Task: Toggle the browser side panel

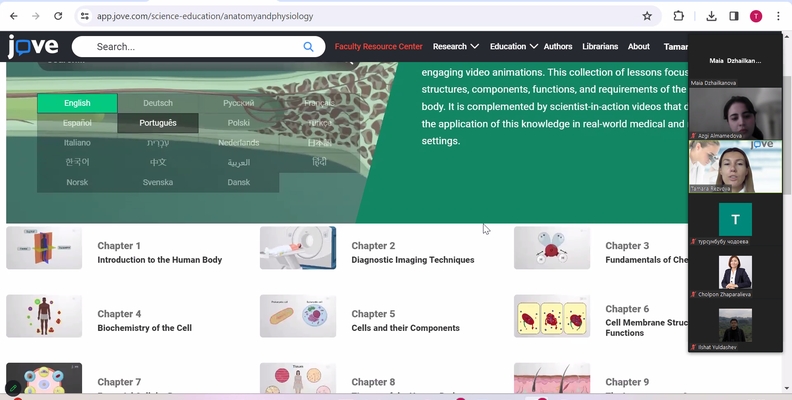Action: 733,16
